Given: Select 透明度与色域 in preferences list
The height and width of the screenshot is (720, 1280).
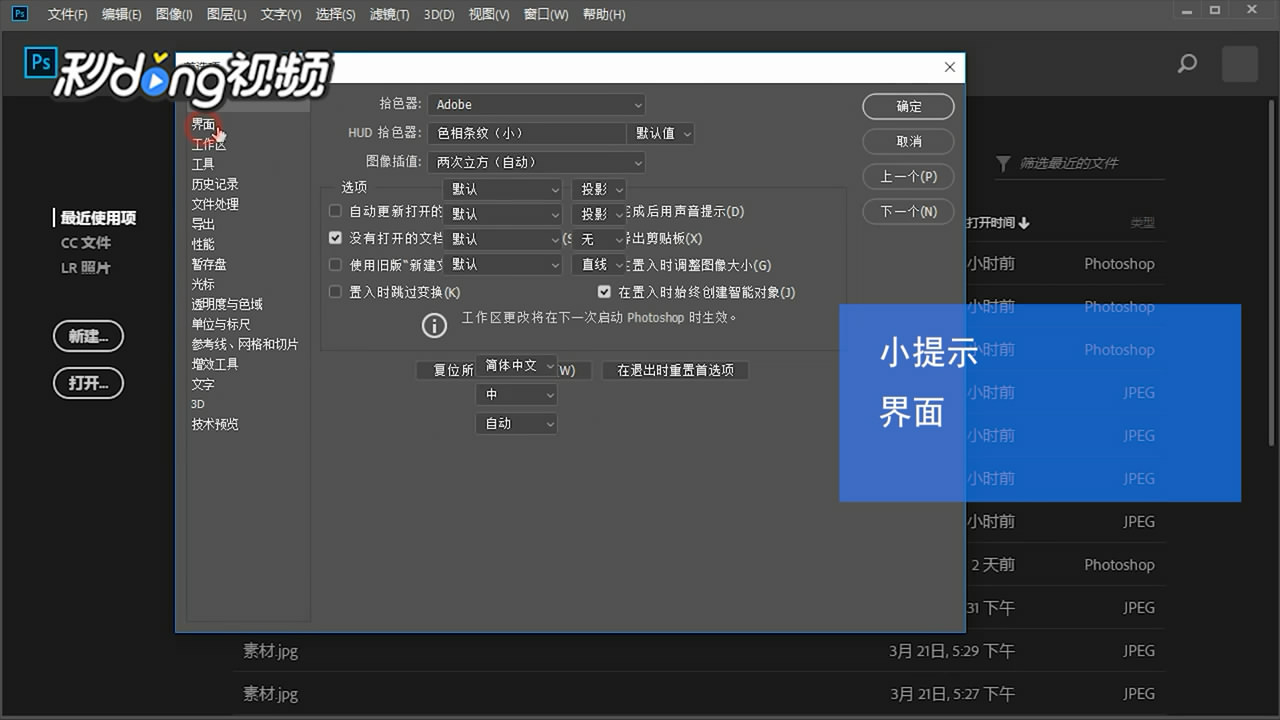Looking at the screenshot, I should click(x=227, y=304).
